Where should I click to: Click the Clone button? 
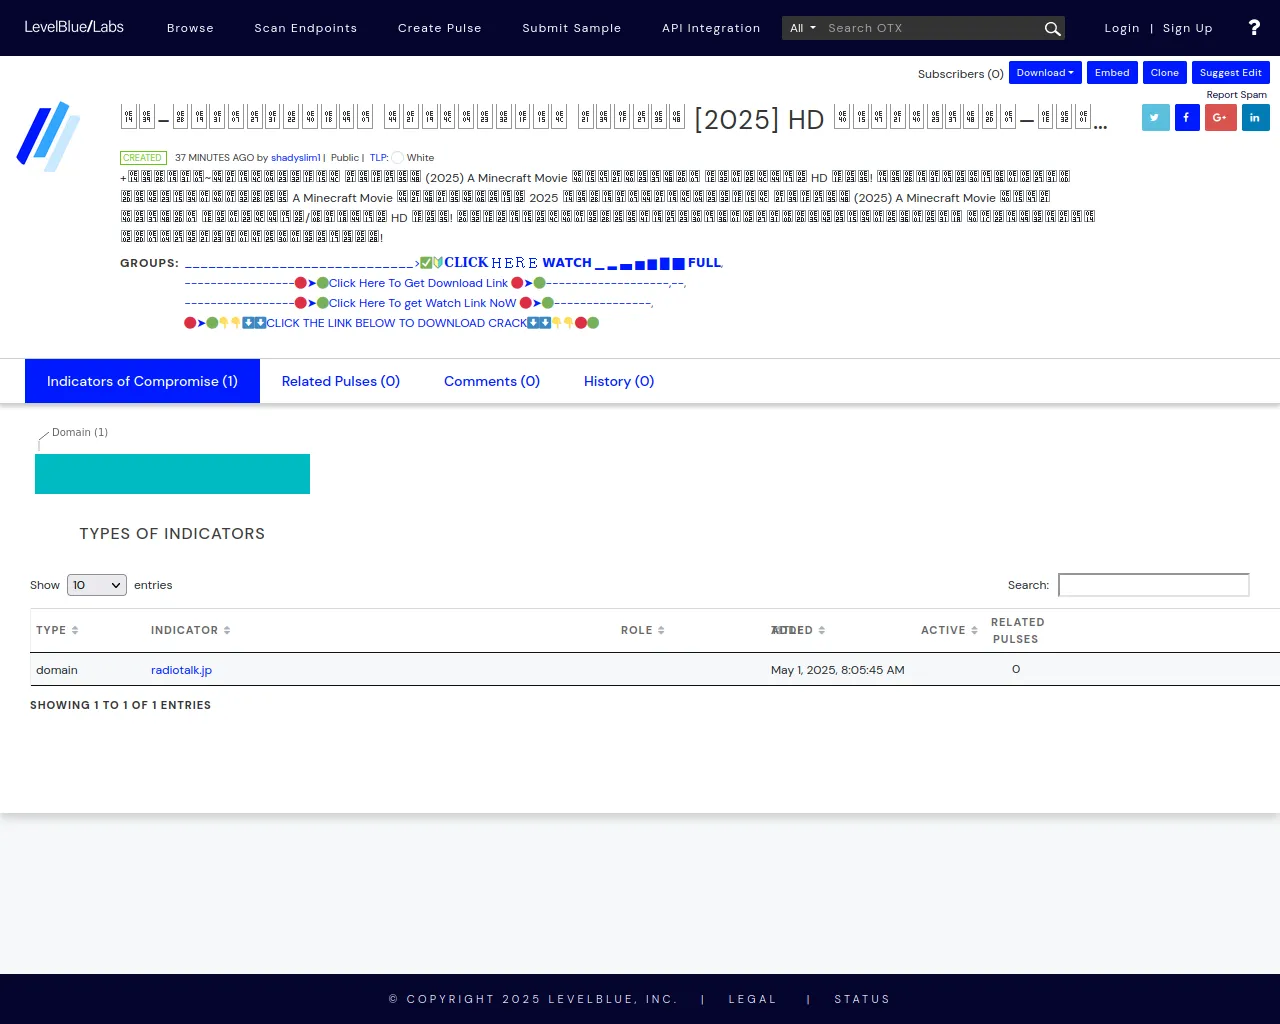click(x=1164, y=73)
